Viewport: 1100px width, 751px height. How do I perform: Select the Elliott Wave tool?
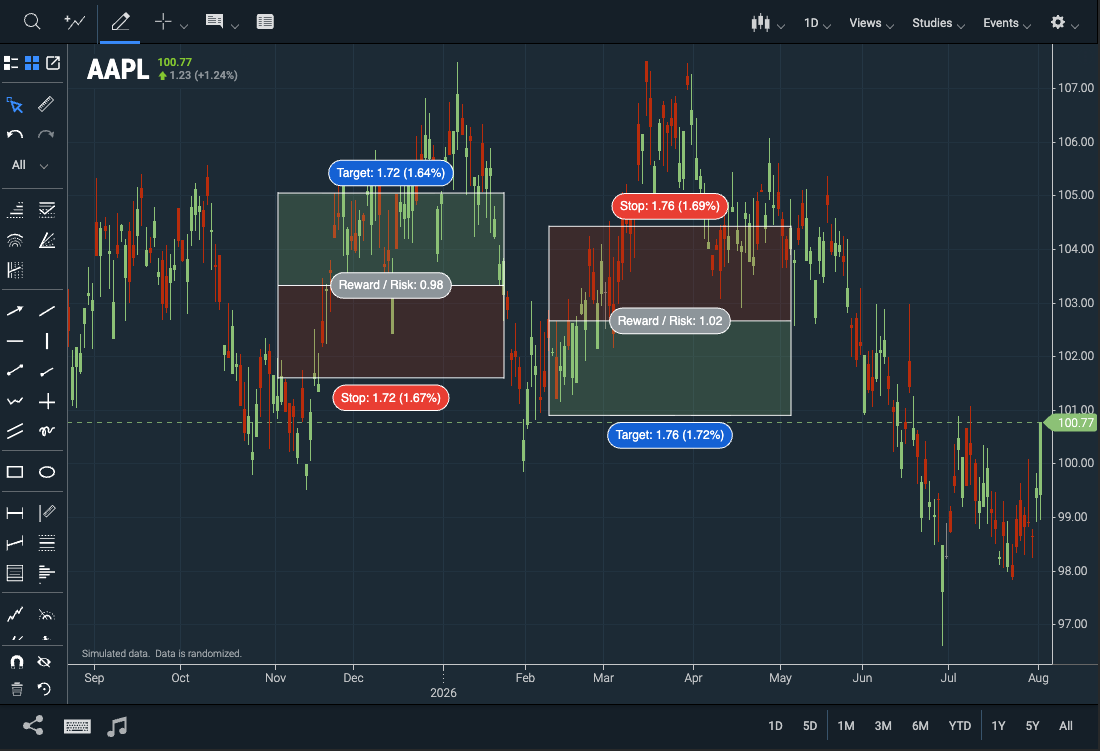pos(15,614)
